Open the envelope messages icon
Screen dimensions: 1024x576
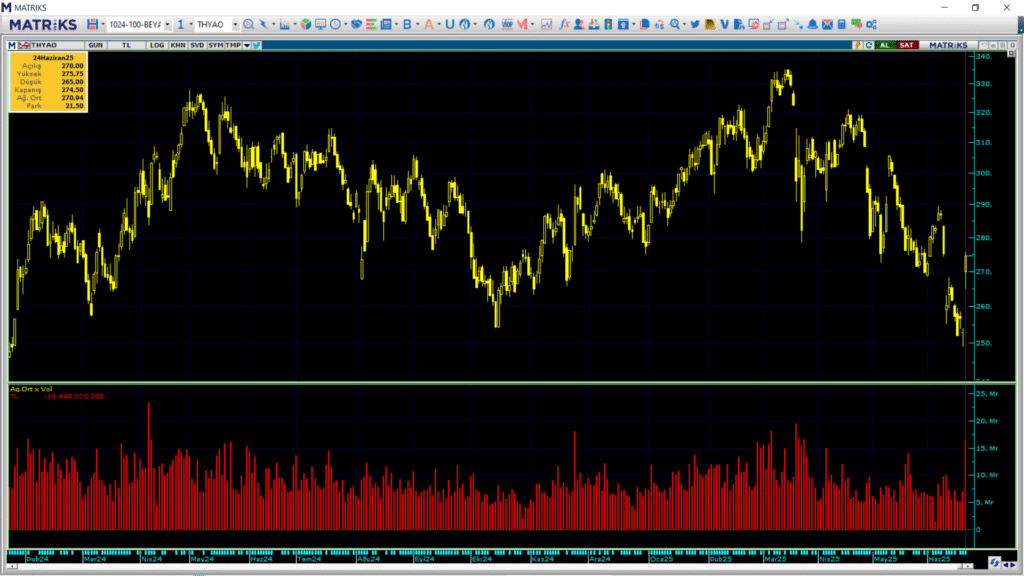(x=827, y=24)
